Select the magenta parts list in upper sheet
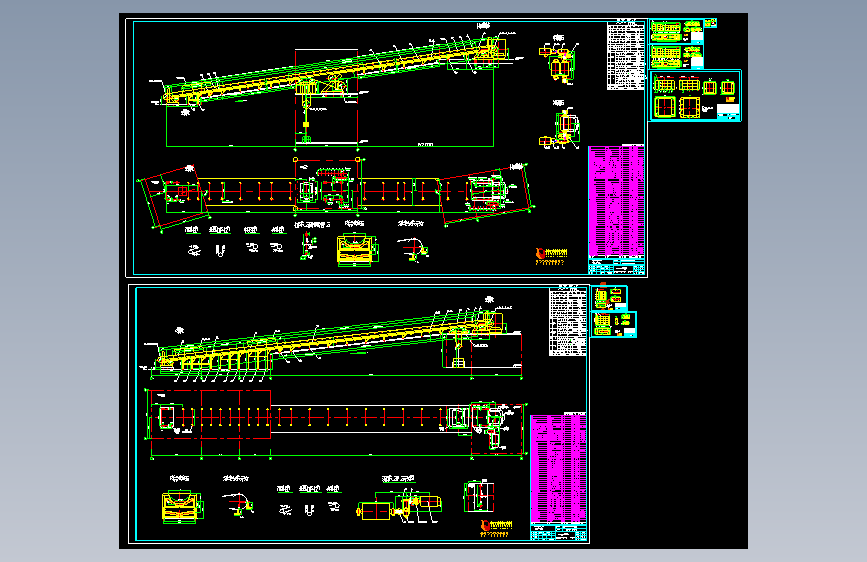Screen dimensions: 867x562 tap(616, 201)
